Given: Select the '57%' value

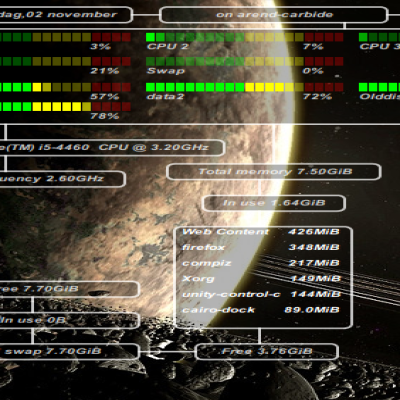Looking at the screenshot, I should [x=105, y=97].
